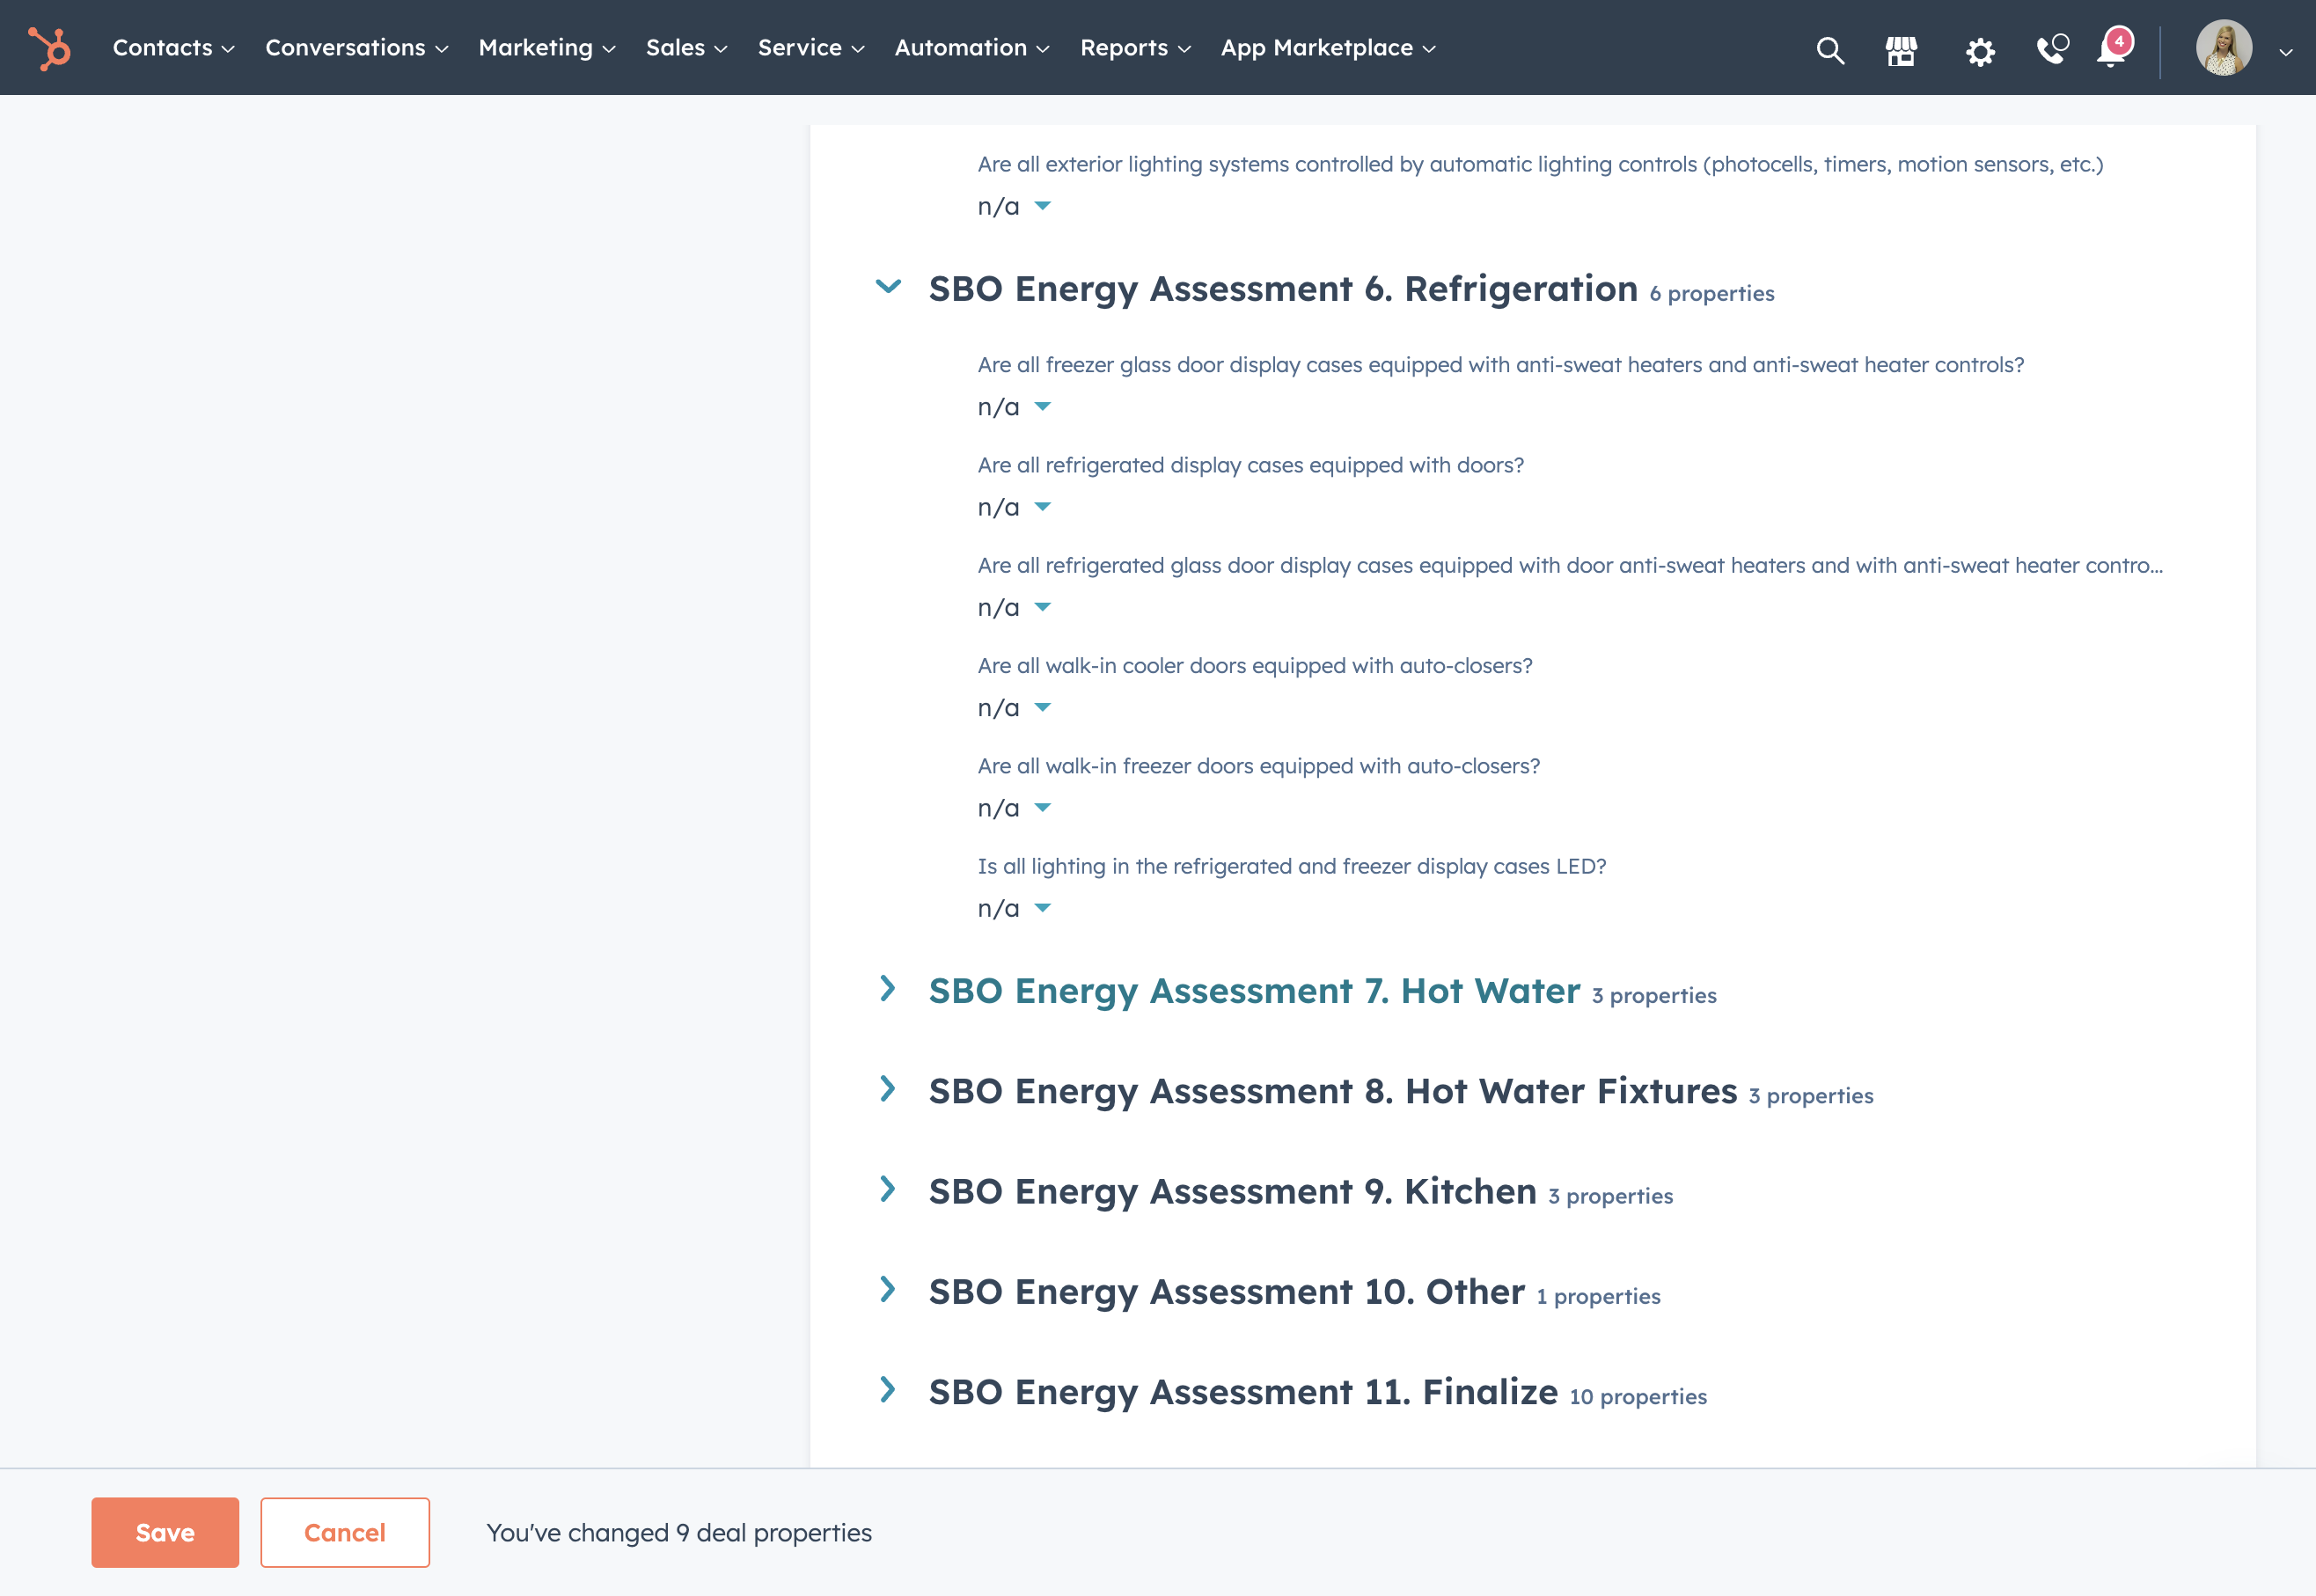Open the Reports menu

1135,48
